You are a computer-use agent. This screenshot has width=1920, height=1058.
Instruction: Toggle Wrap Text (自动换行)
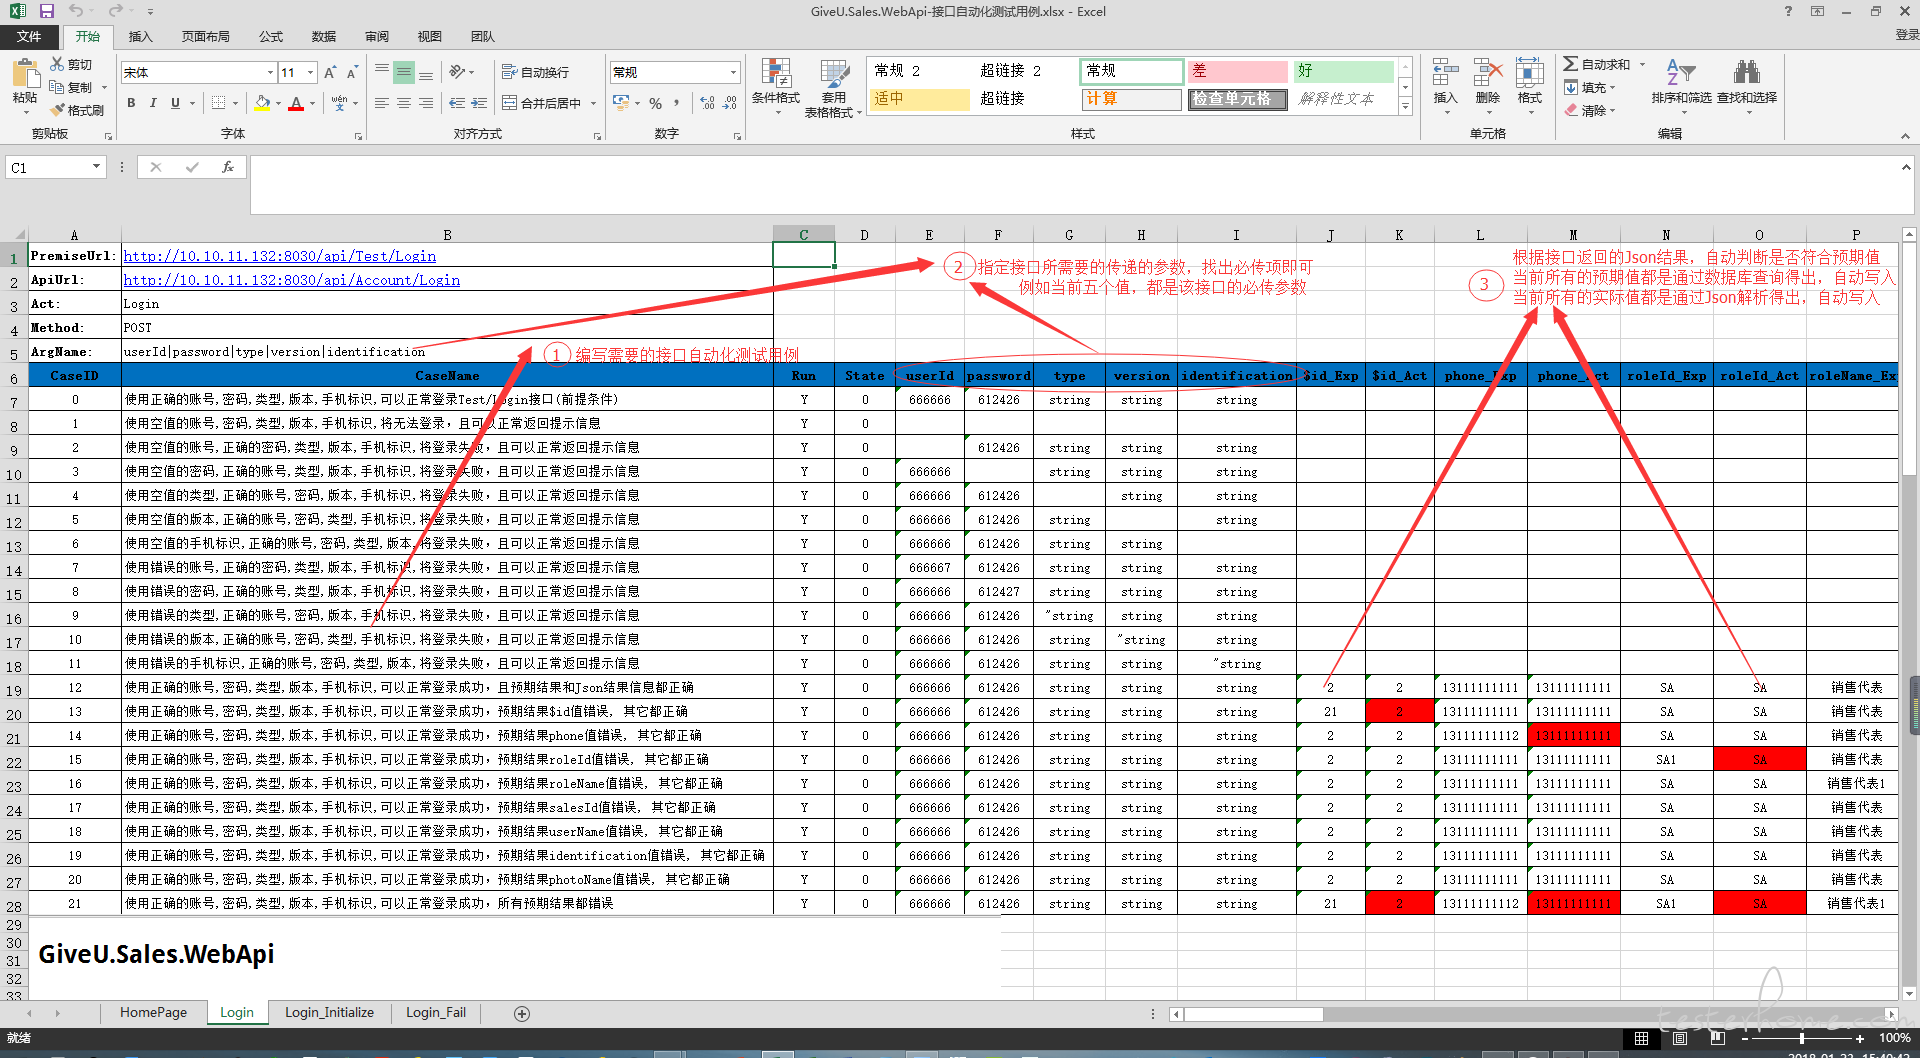pyautogui.click(x=535, y=72)
